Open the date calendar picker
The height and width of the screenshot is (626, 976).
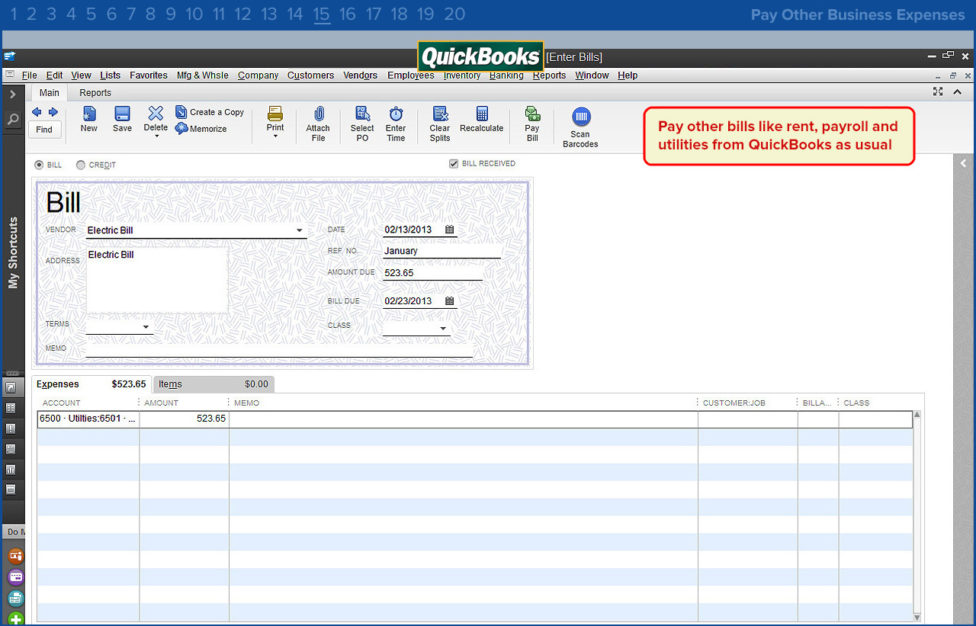449,230
